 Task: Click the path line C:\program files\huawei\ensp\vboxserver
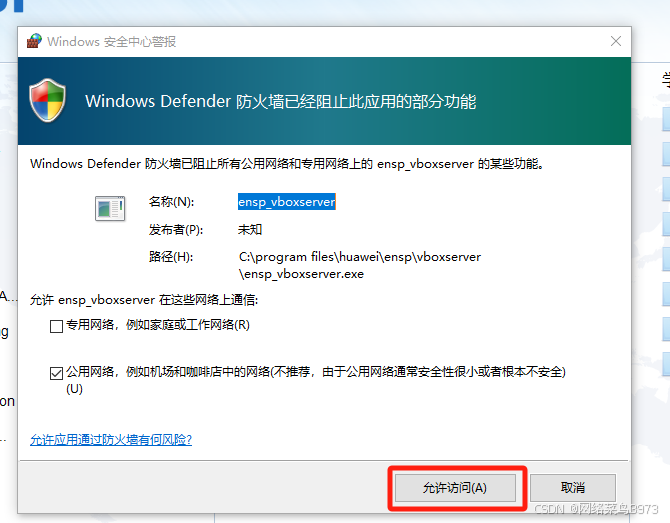click(360, 257)
